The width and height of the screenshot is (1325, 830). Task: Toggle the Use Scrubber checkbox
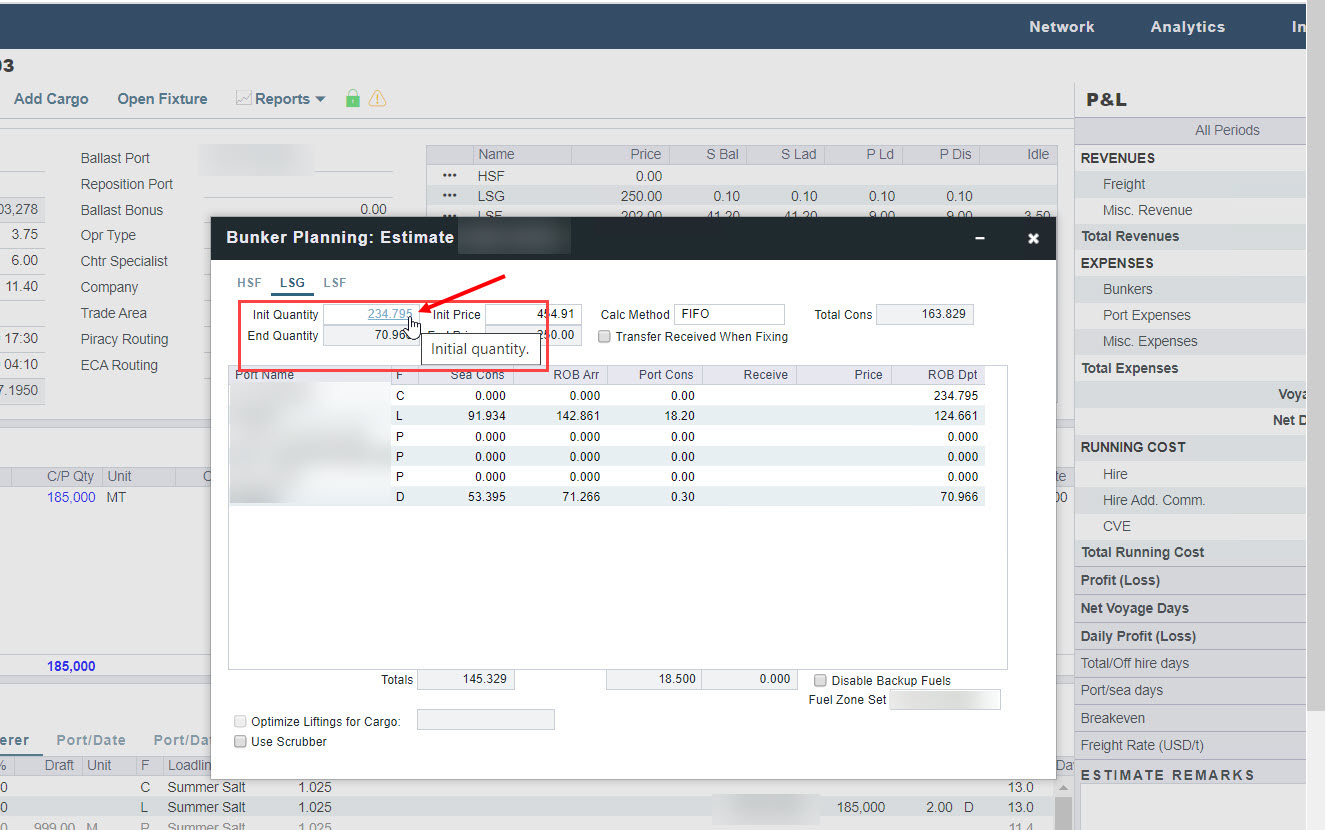(x=240, y=742)
